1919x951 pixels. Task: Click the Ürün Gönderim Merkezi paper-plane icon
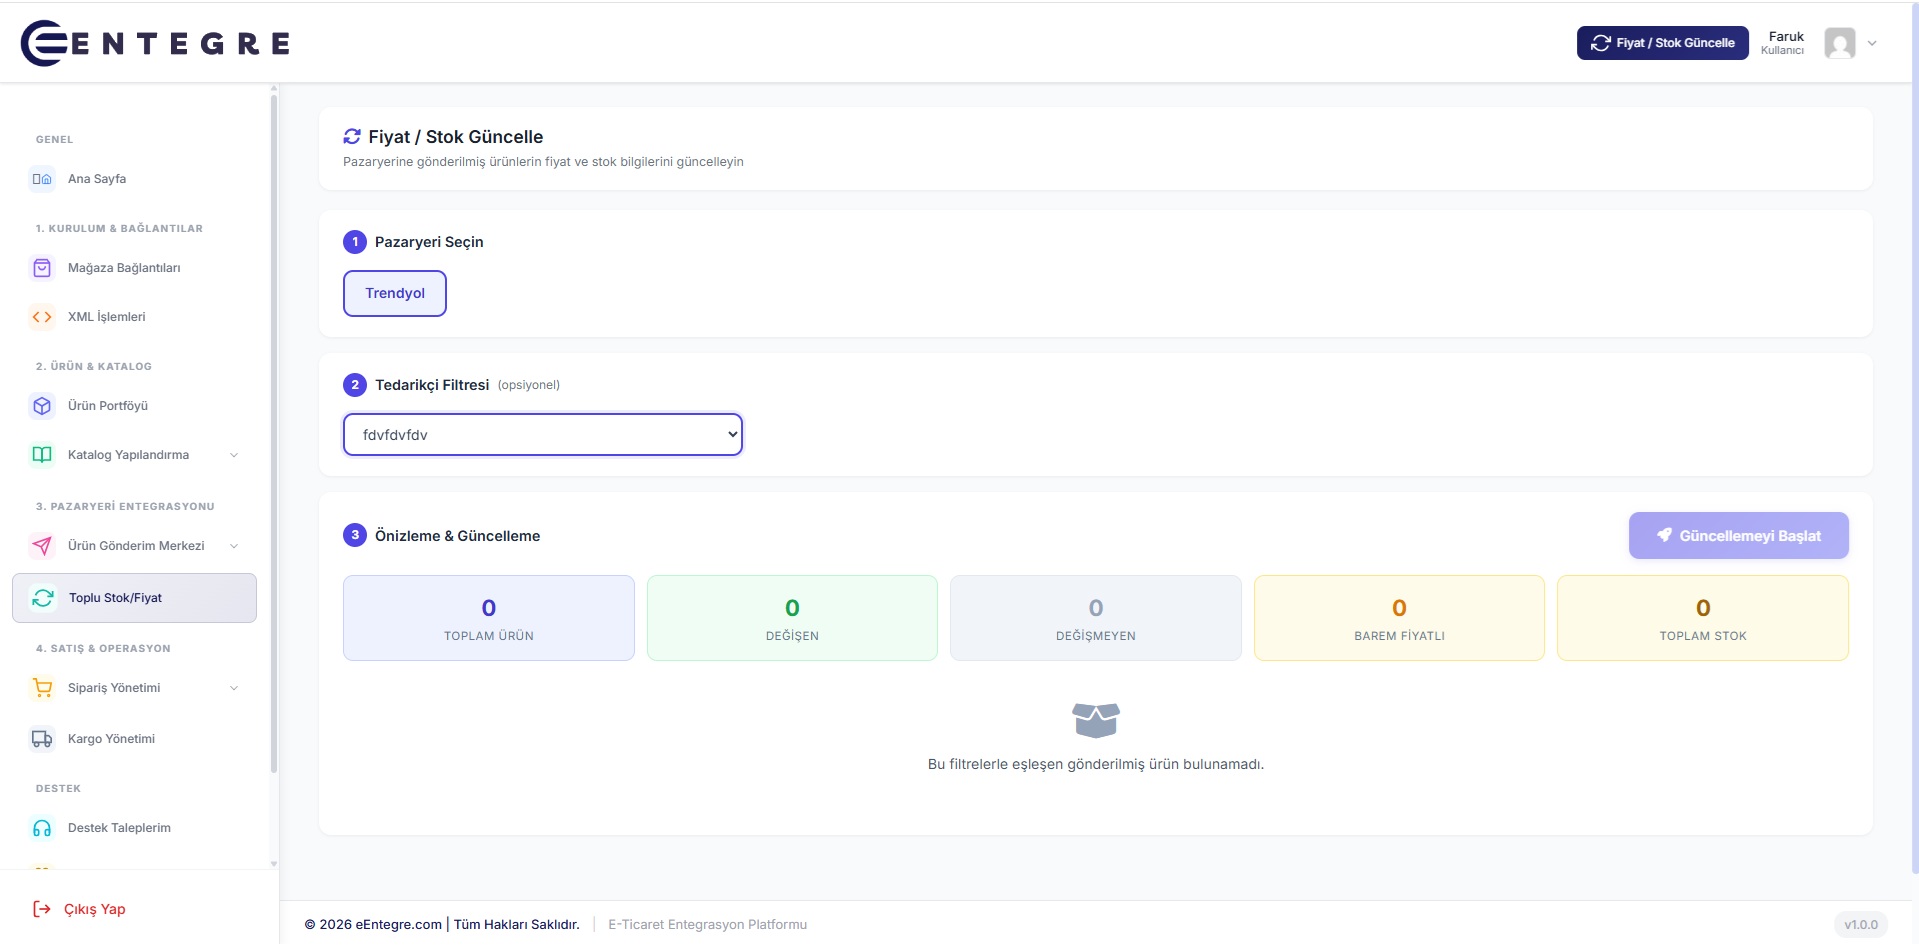click(x=42, y=546)
